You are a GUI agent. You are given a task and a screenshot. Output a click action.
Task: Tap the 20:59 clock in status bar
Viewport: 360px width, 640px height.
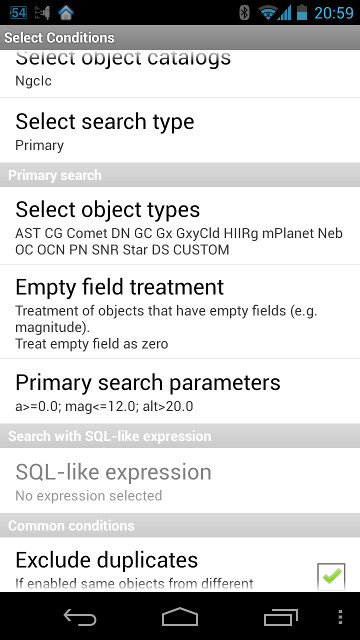[x=334, y=13]
